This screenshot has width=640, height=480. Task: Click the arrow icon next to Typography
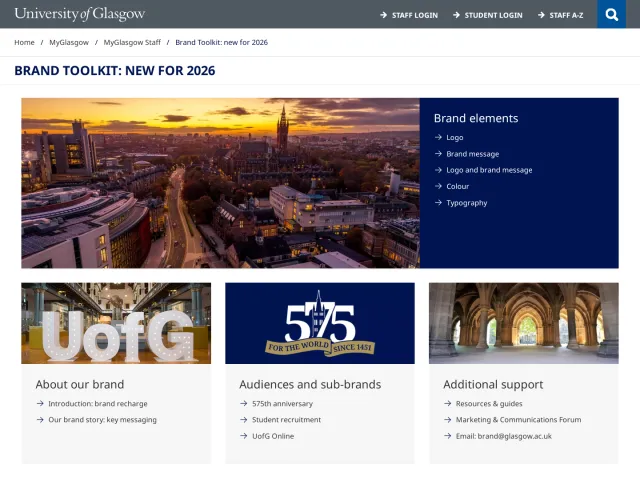(x=438, y=202)
